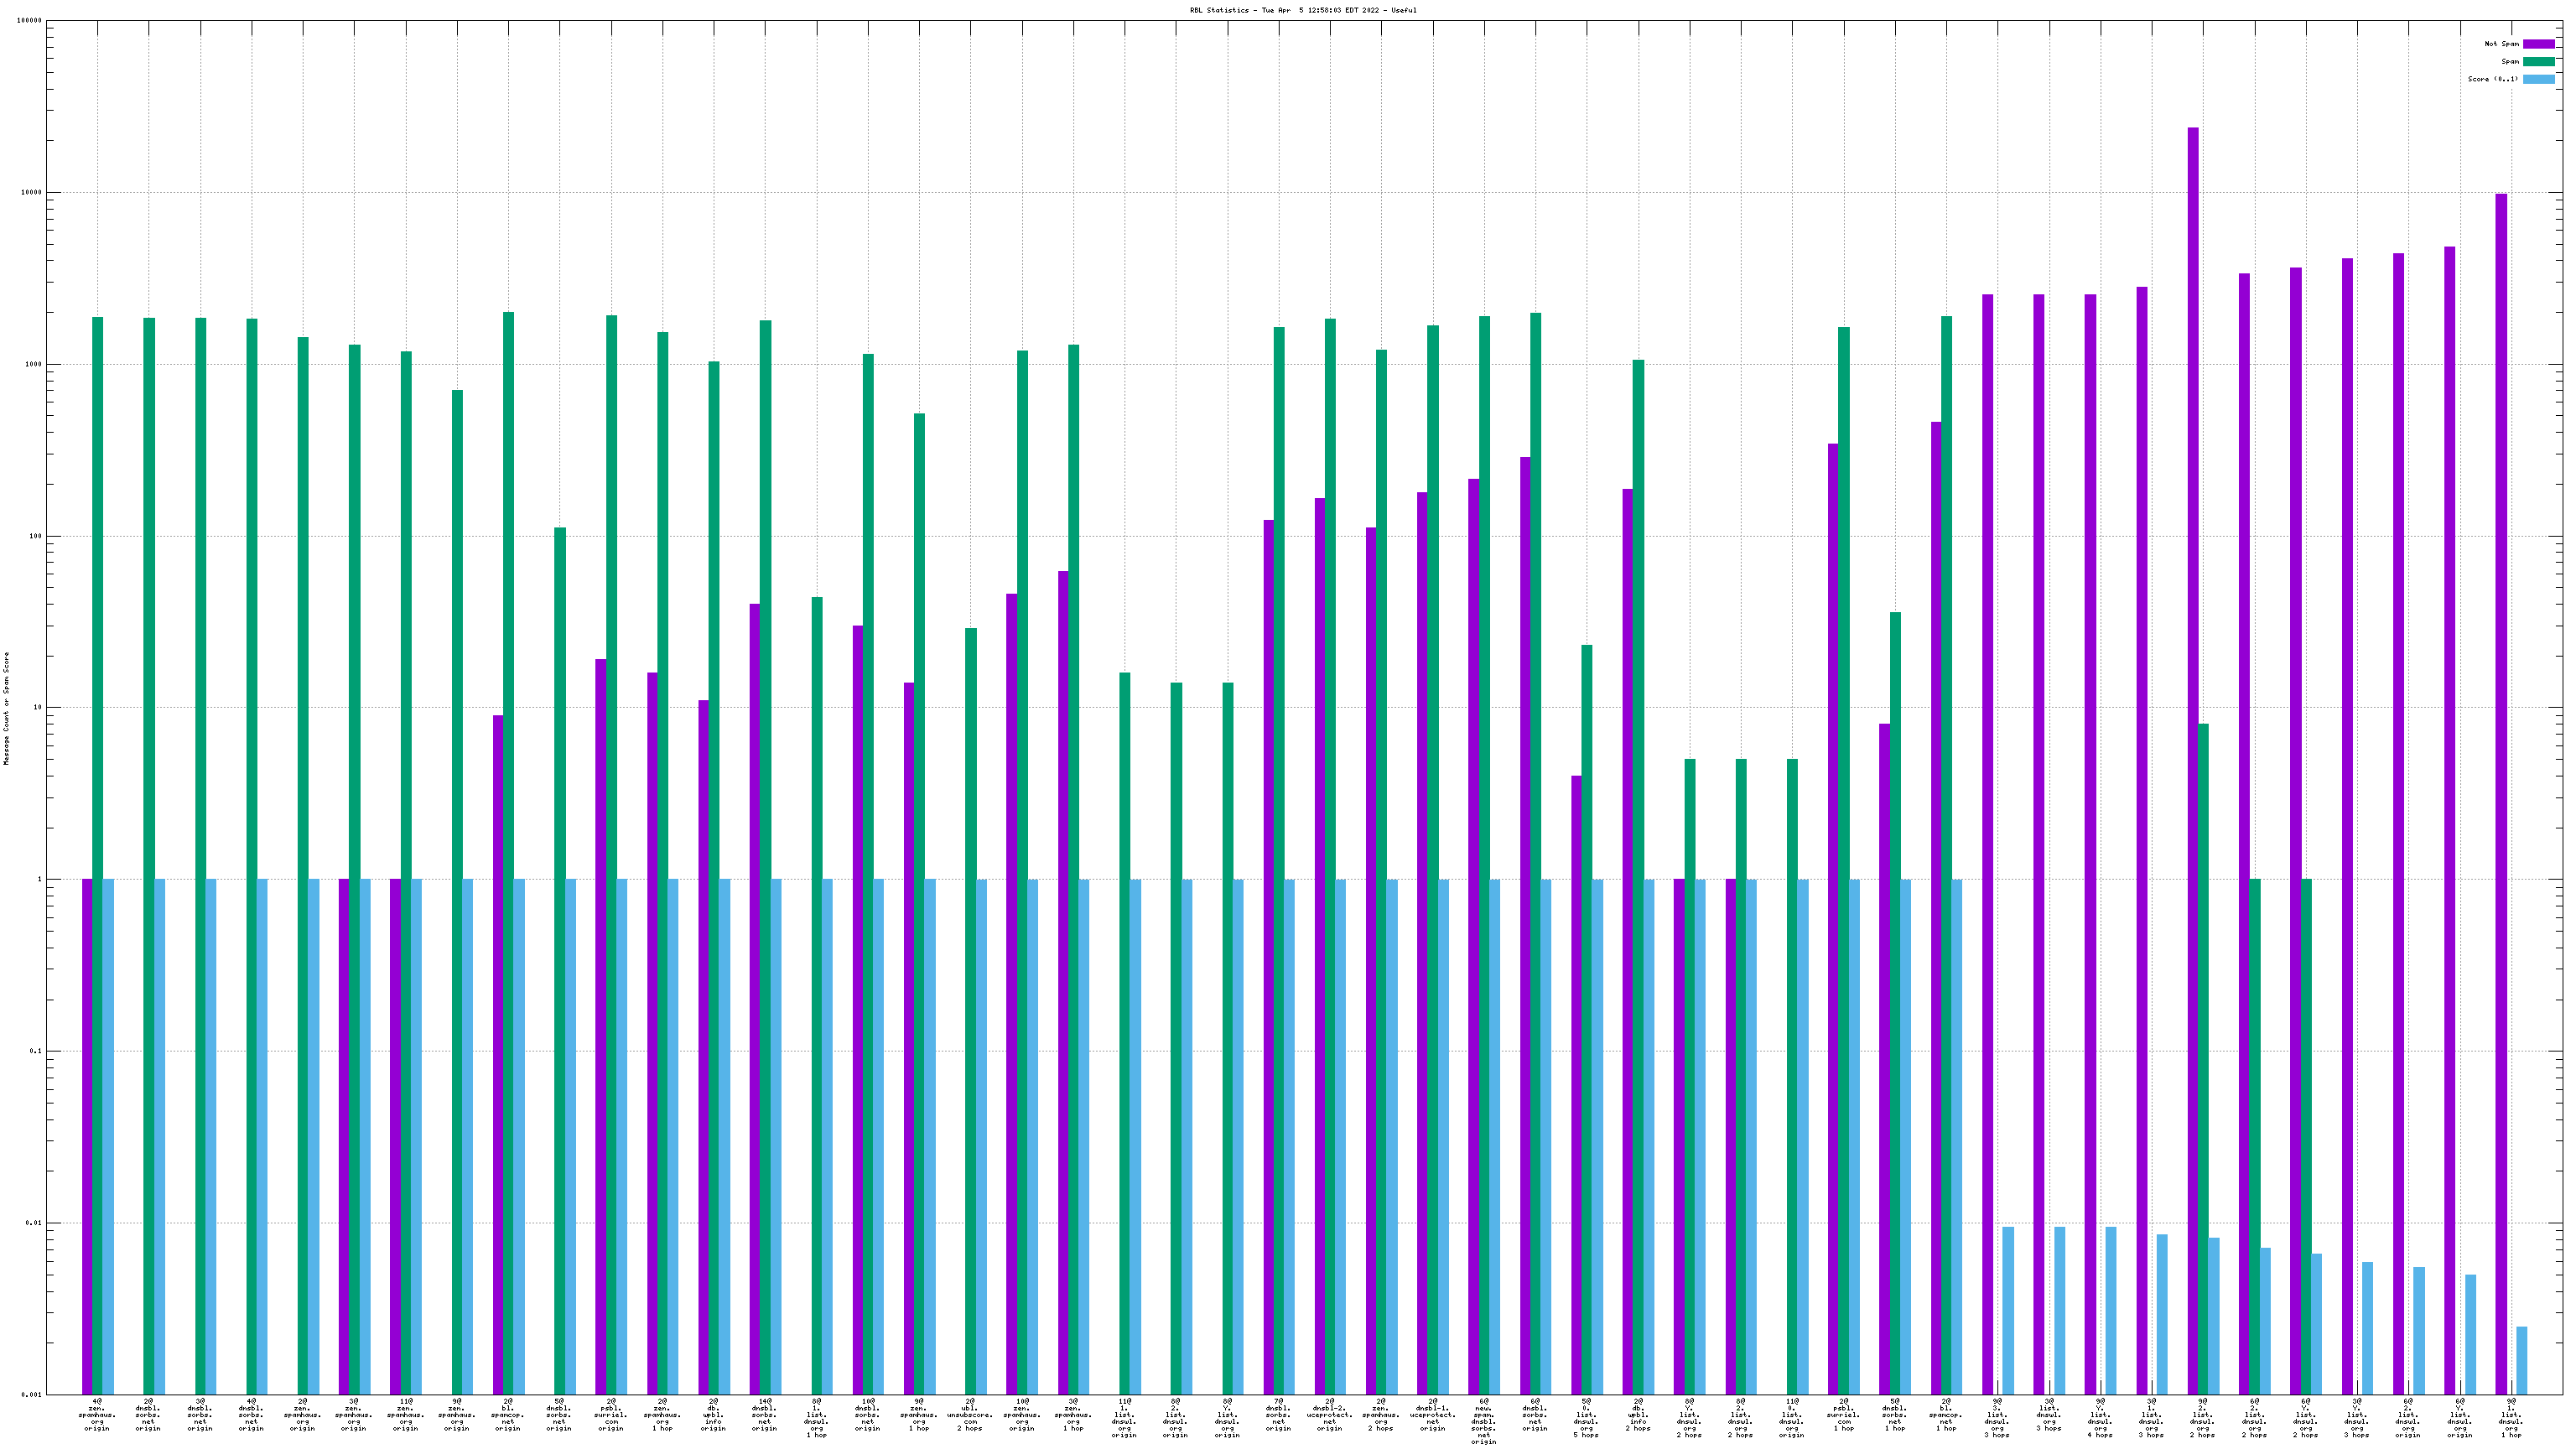Click the 'Score (0..1)' legend label text
The image size is (2576, 1449).
coord(2492,79)
